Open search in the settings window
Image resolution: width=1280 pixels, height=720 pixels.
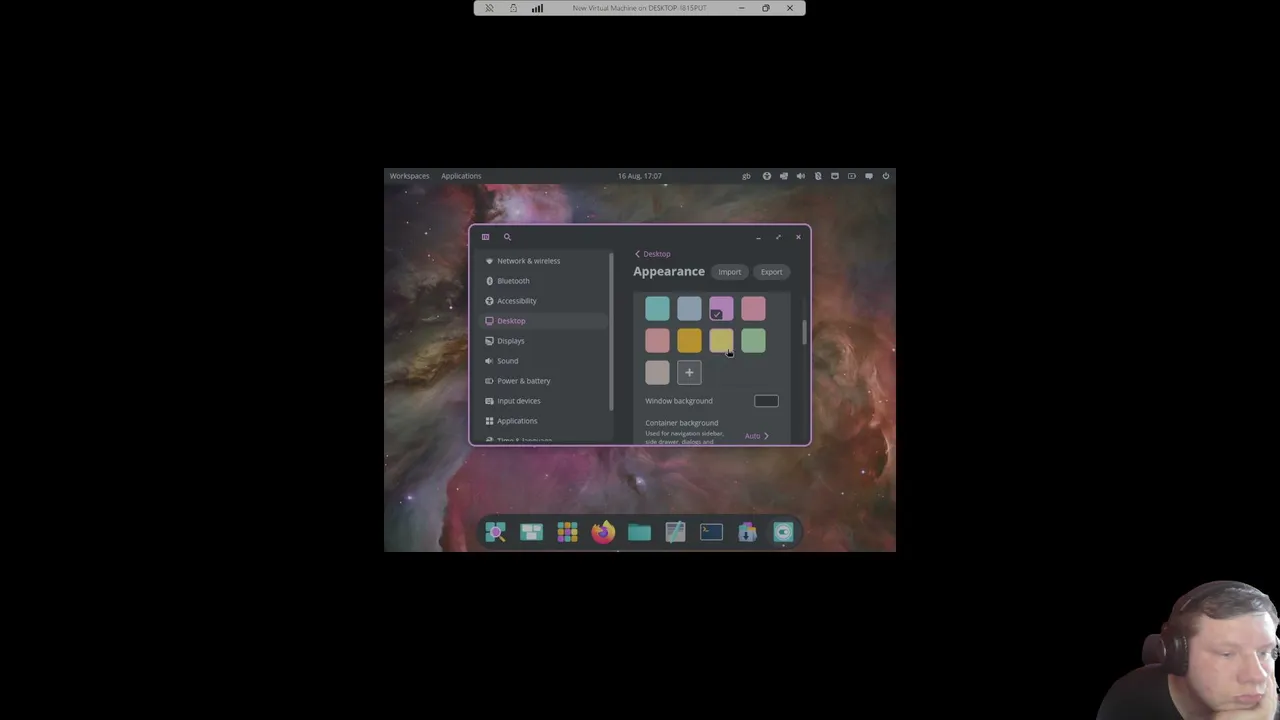pos(507,237)
